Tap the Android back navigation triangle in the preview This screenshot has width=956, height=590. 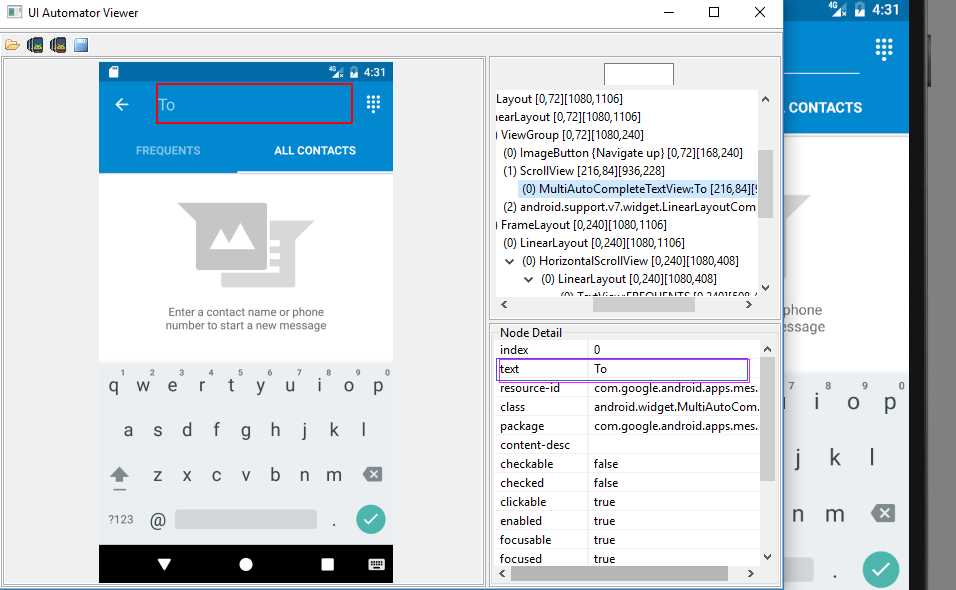pos(164,564)
